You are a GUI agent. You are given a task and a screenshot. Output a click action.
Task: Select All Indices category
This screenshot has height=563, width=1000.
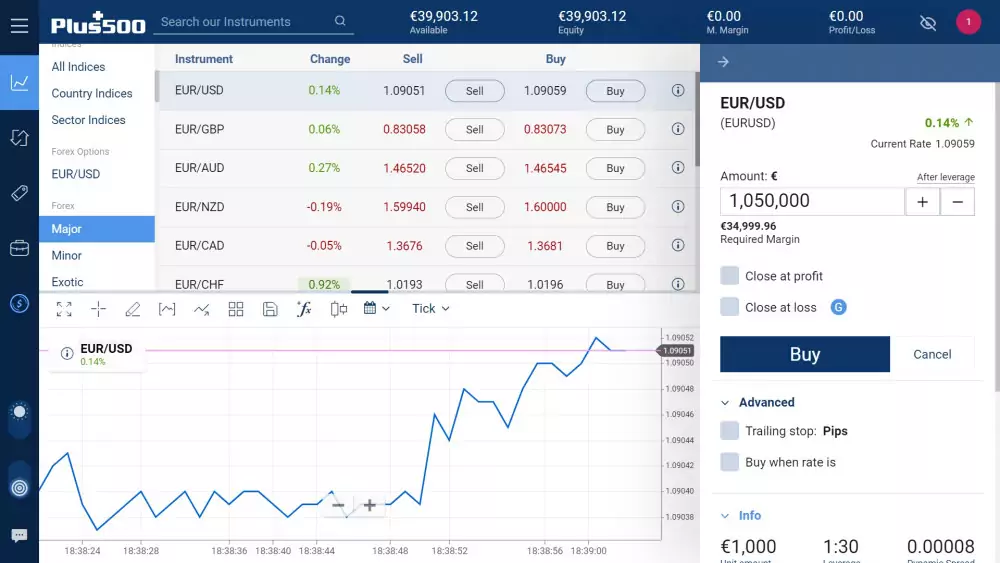pos(78,66)
